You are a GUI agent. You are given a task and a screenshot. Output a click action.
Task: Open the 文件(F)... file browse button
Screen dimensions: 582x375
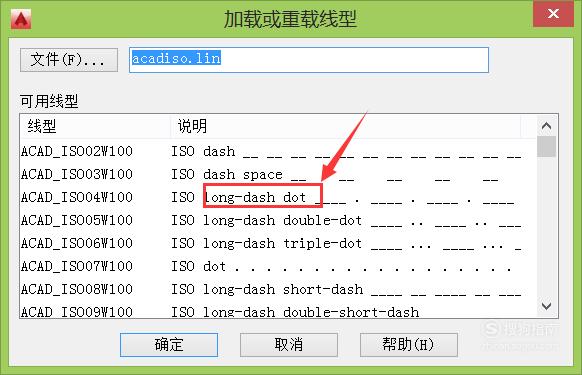point(69,60)
